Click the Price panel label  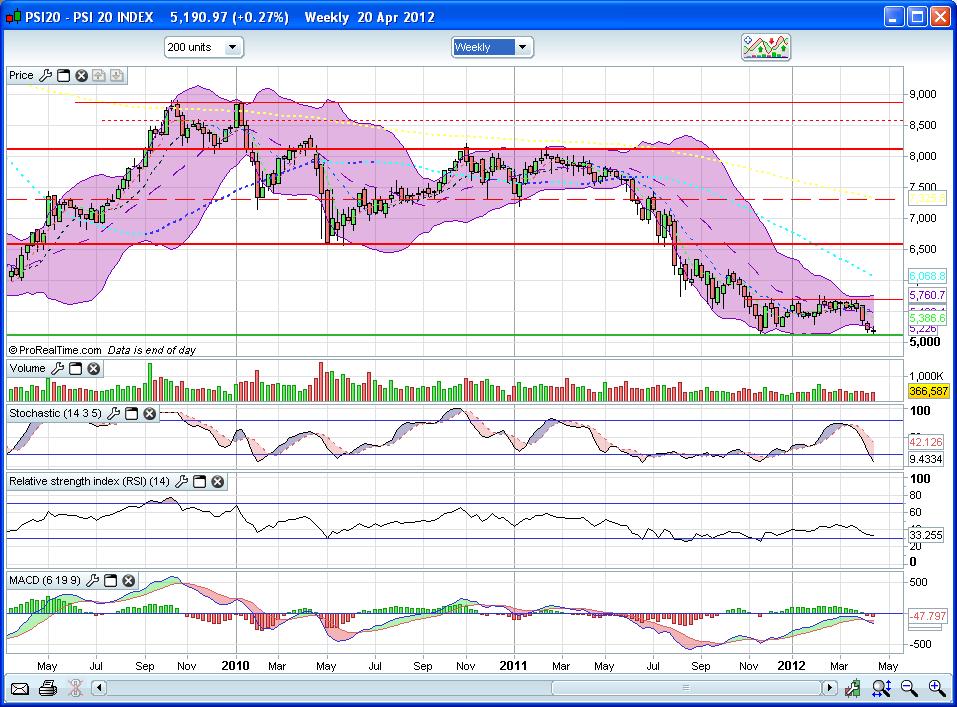(x=21, y=75)
